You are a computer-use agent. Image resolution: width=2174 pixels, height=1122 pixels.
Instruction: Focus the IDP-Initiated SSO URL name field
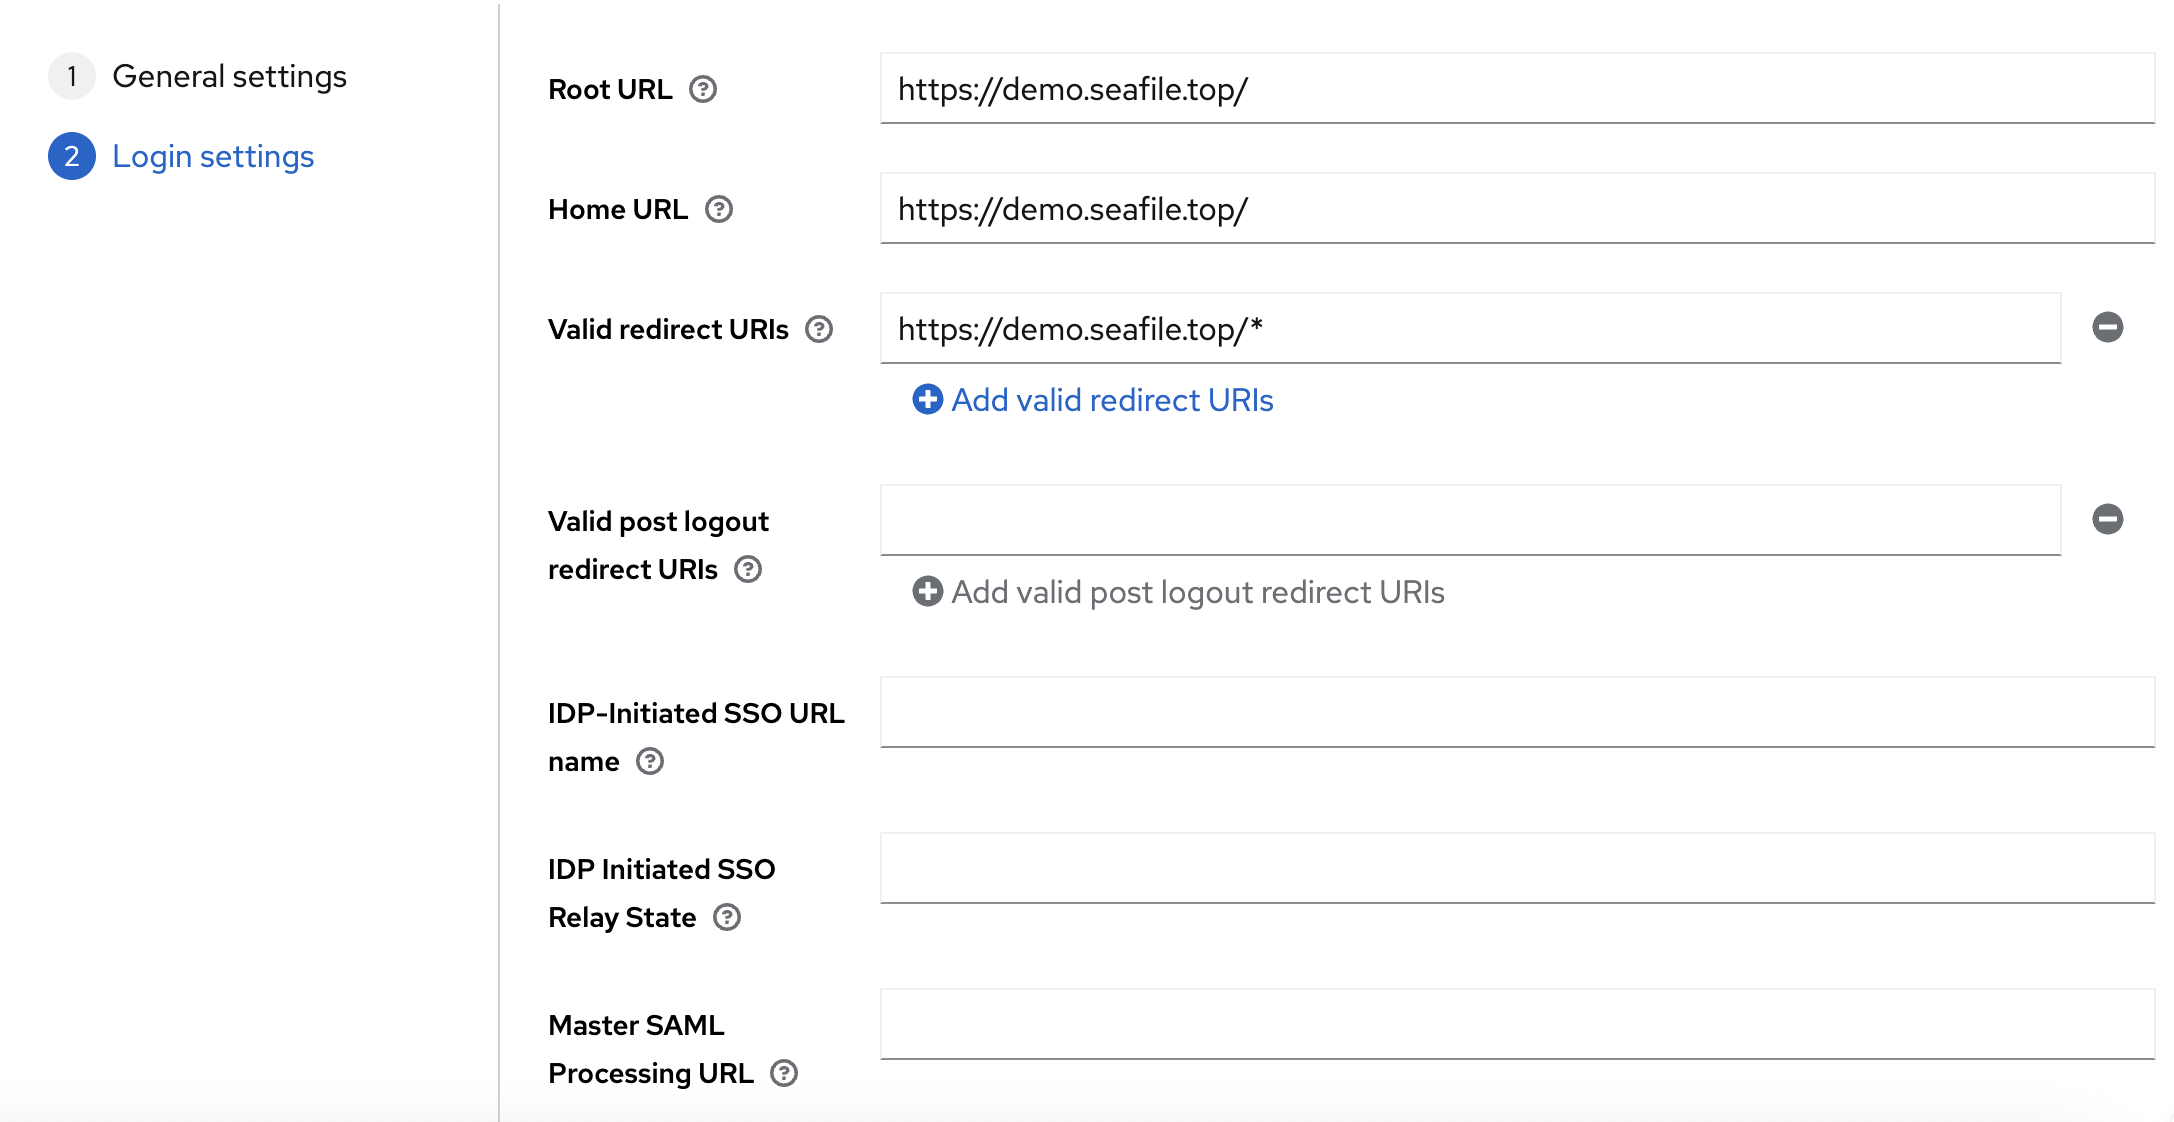point(1516,712)
